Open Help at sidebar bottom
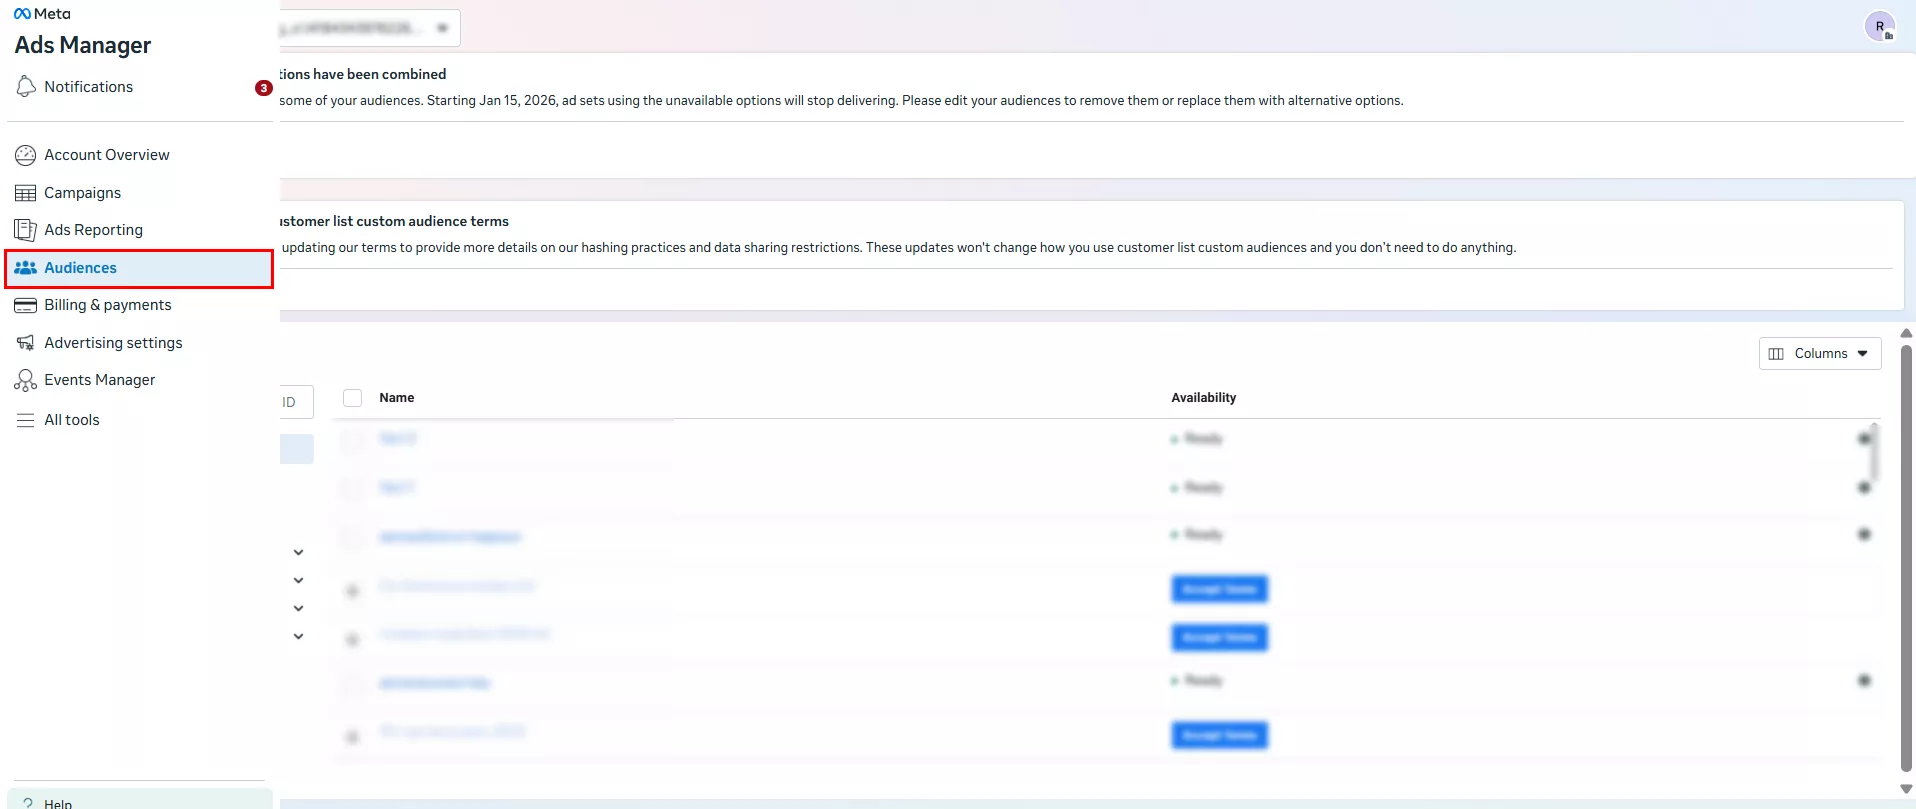The height and width of the screenshot is (809, 1916). tap(57, 802)
